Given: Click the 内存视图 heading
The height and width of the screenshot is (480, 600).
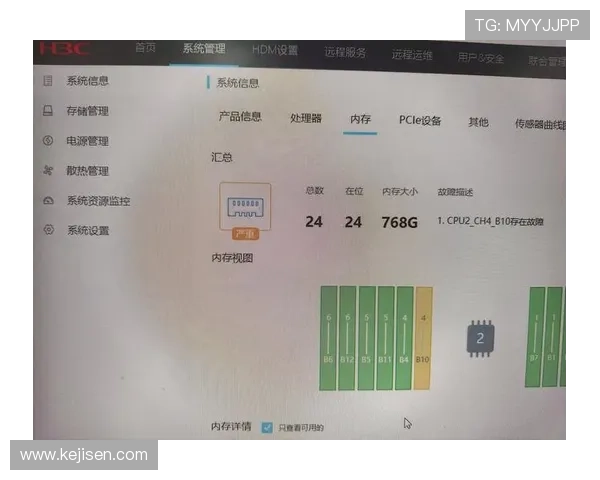Looking at the screenshot, I should (x=232, y=258).
